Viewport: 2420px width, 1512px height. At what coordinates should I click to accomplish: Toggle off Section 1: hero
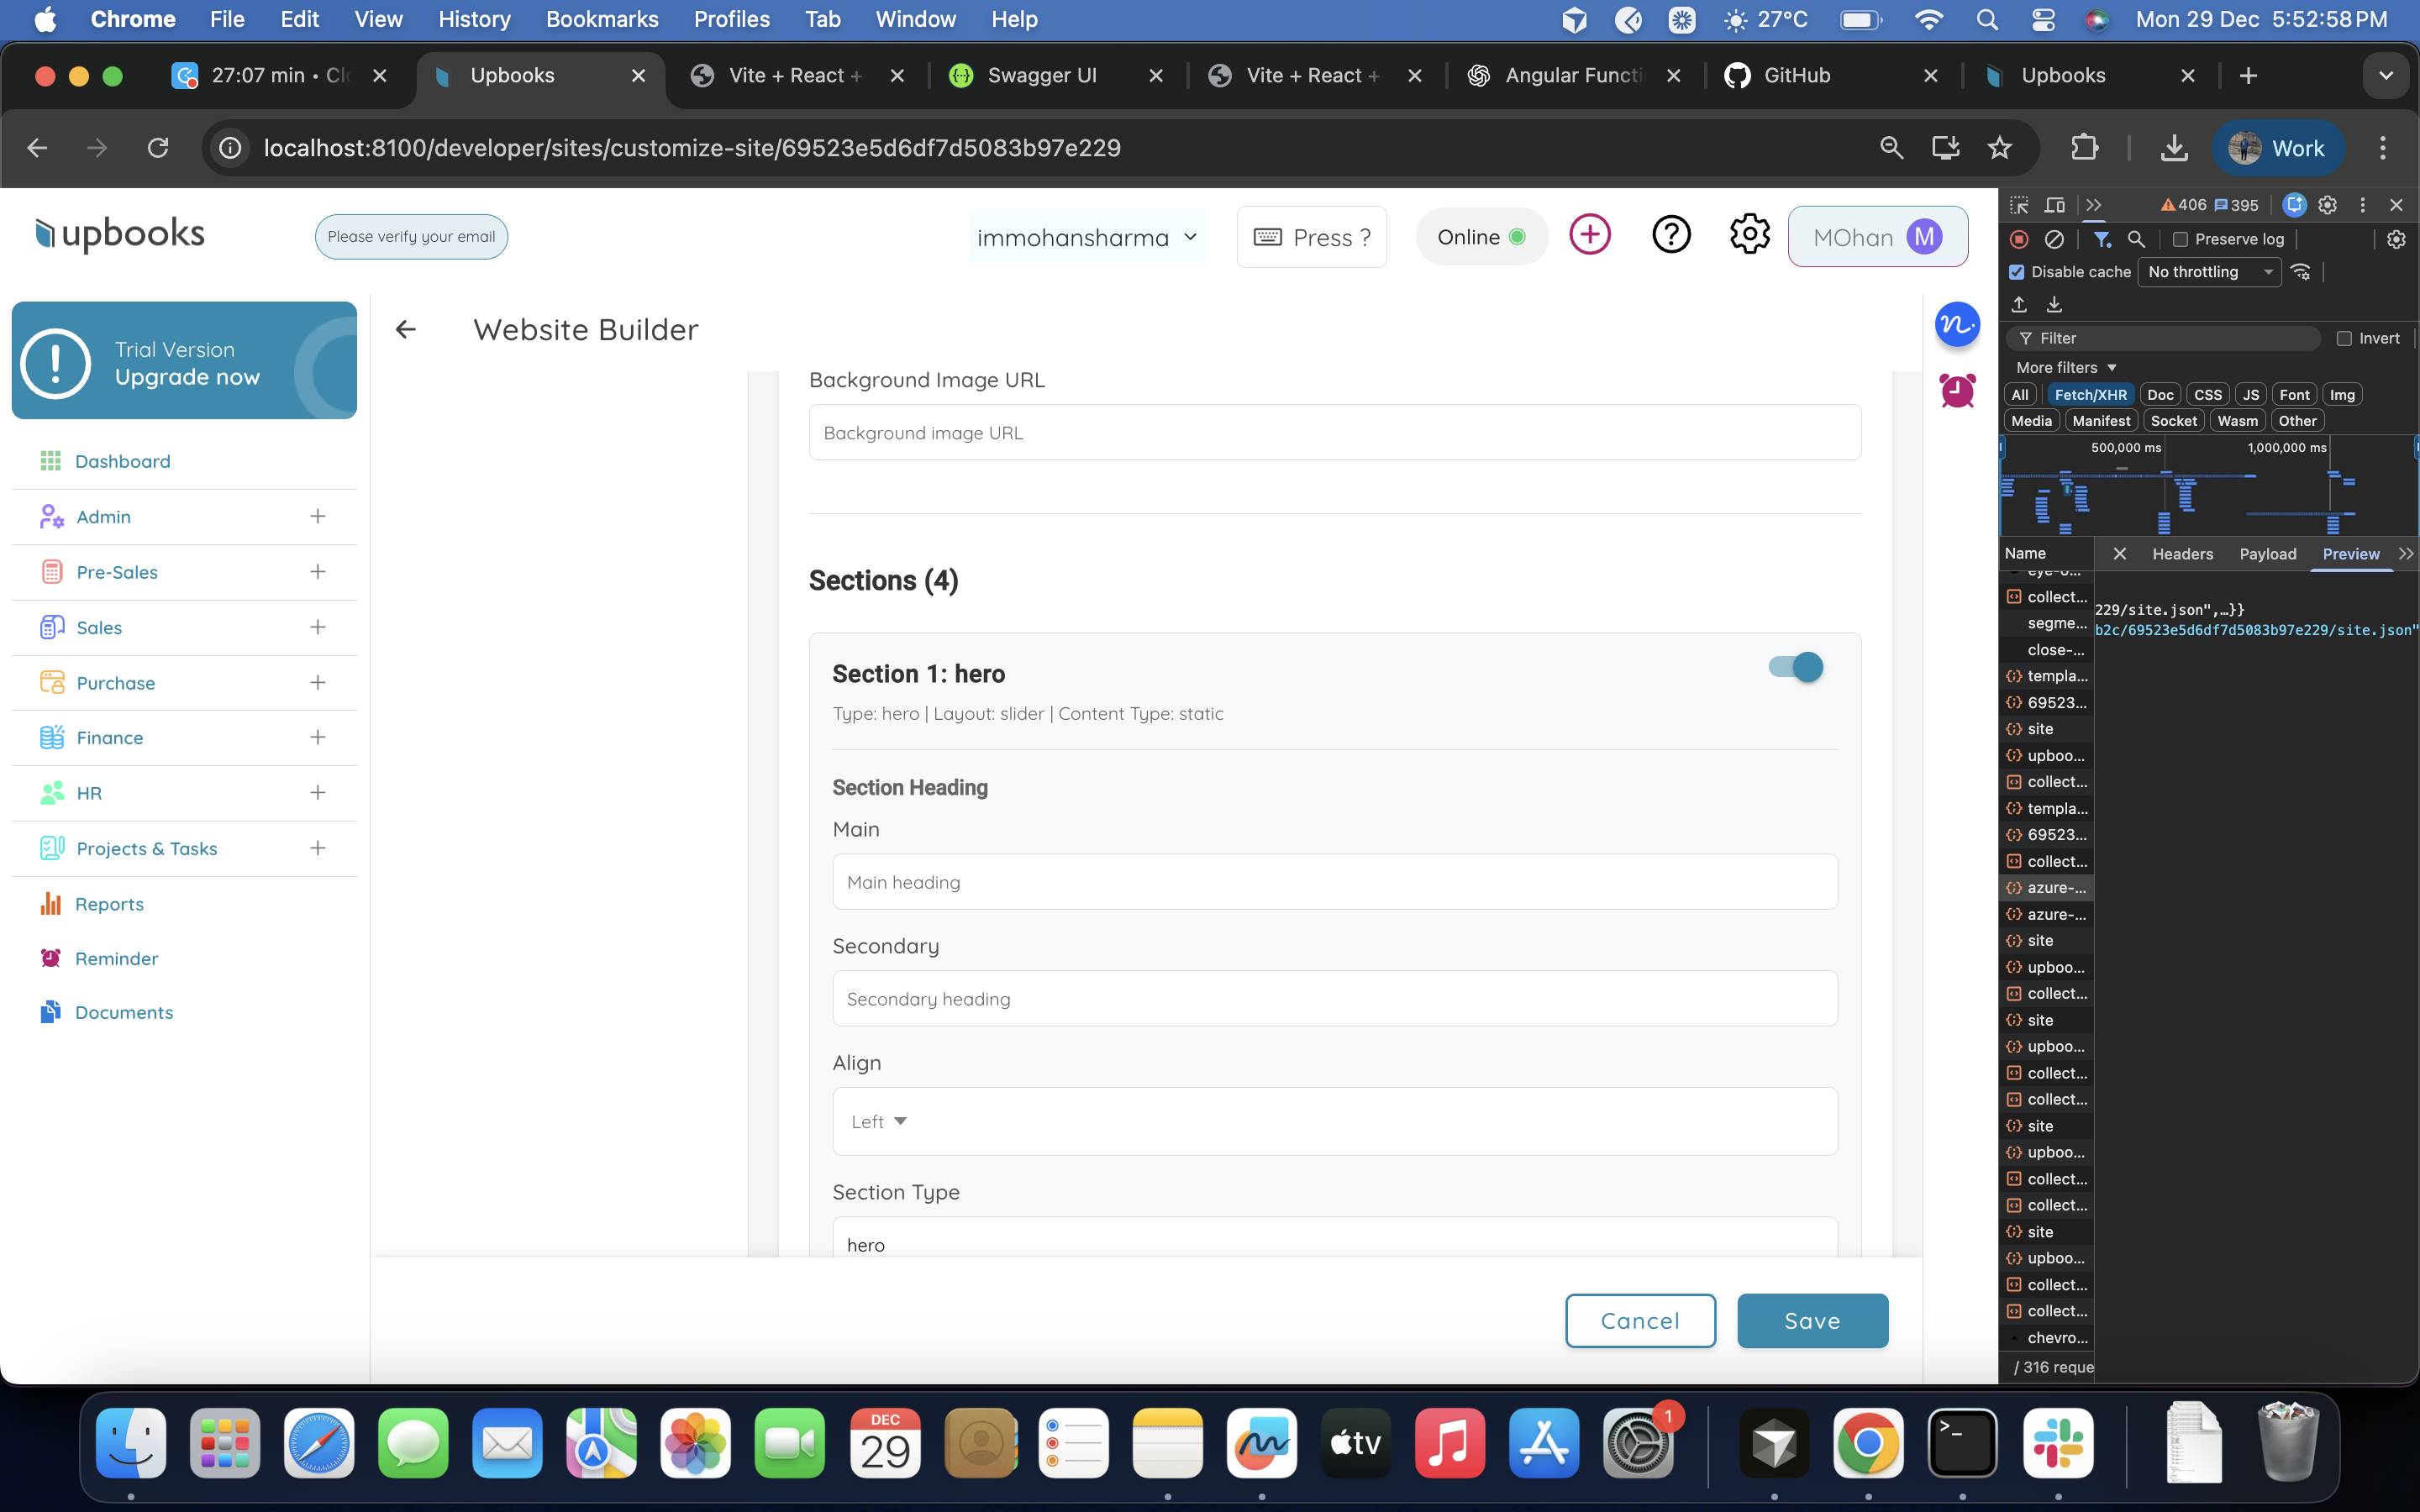1795,667
